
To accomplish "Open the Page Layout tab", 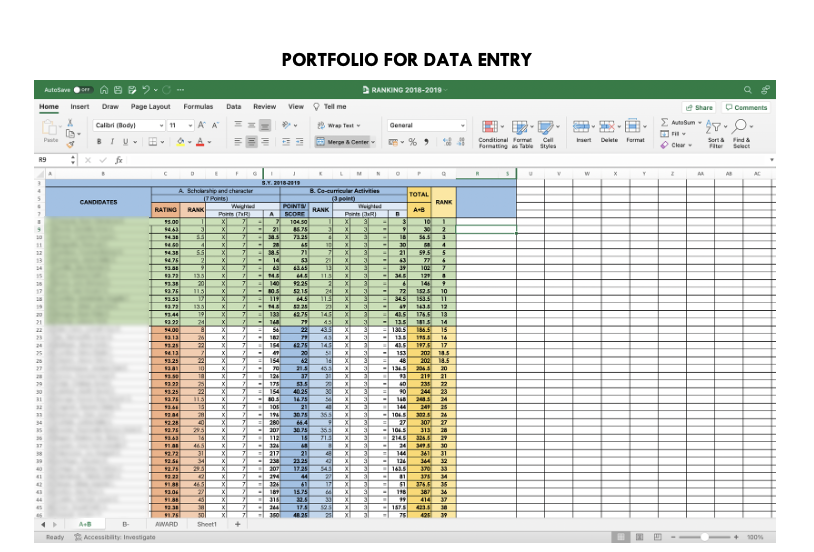I will pos(151,106).
